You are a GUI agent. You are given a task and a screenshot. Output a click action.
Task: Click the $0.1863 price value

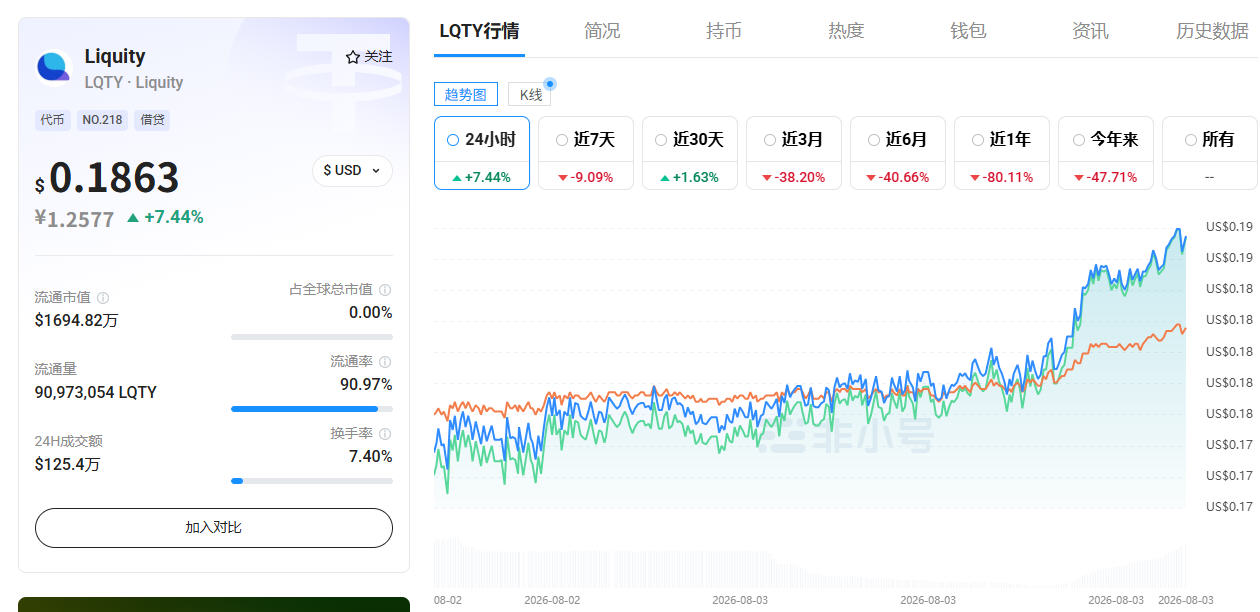[x=107, y=179]
